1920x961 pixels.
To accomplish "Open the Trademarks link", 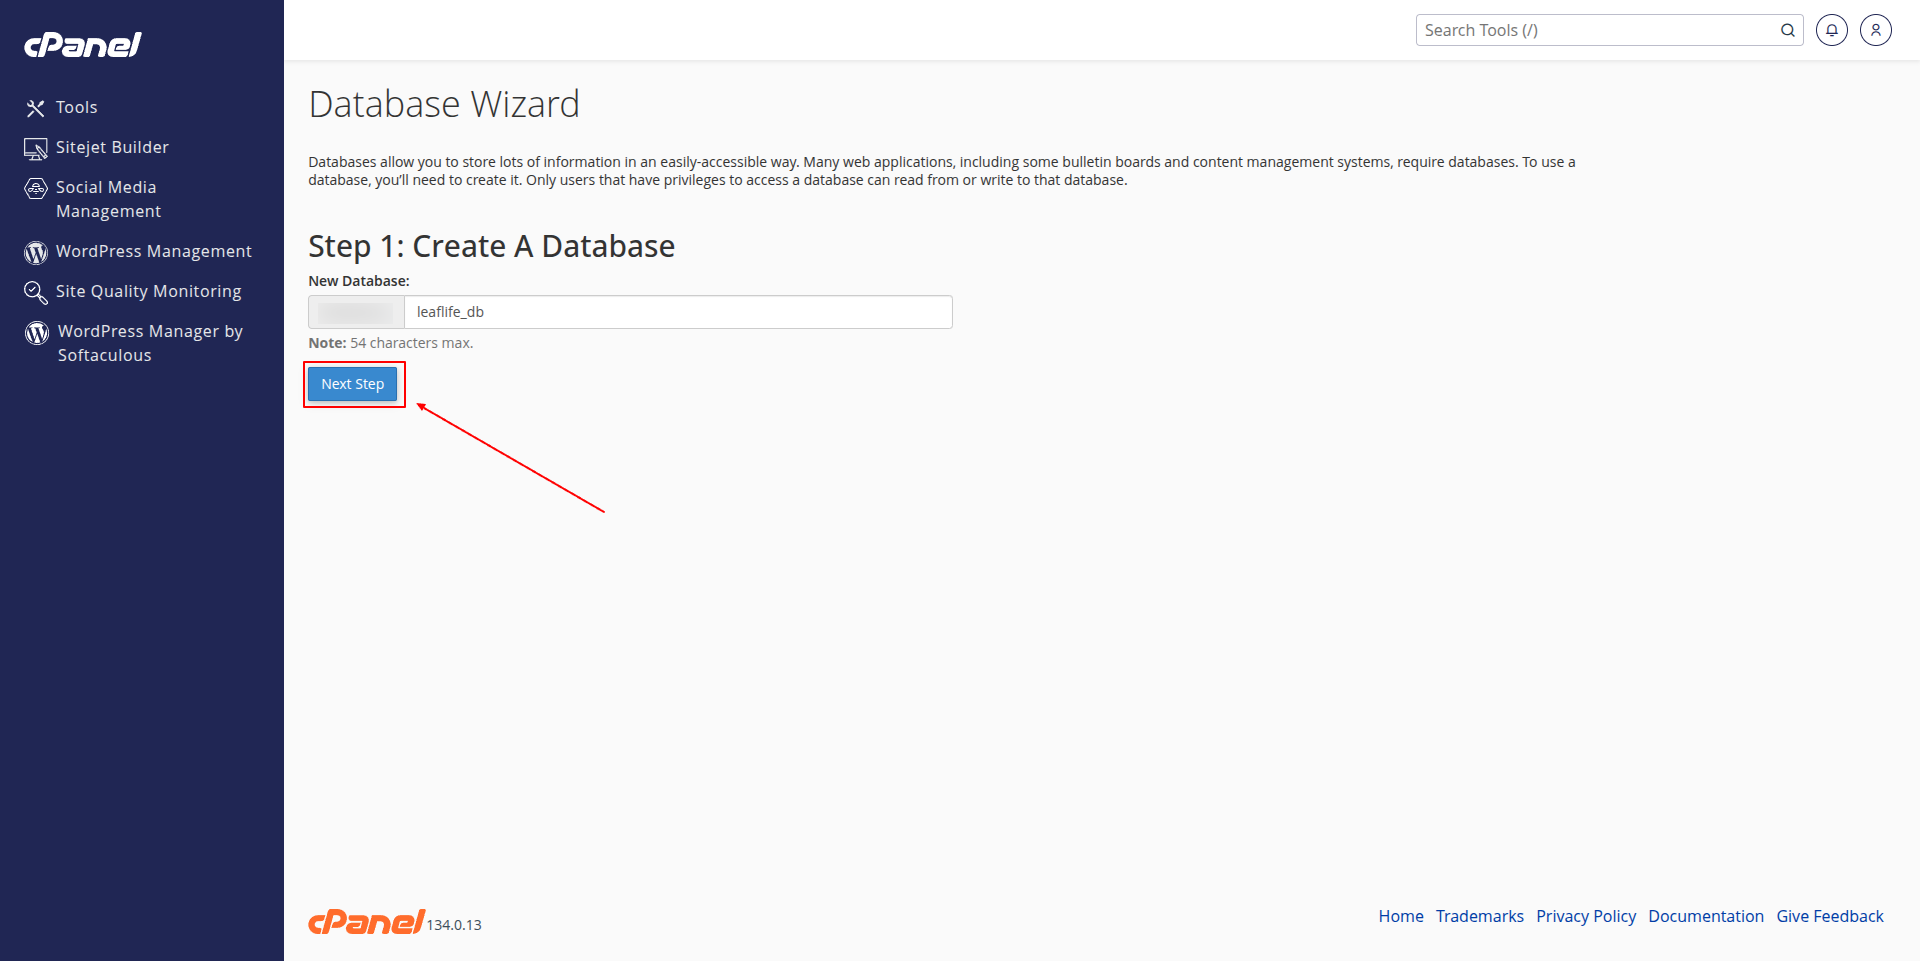I will [x=1480, y=916].
